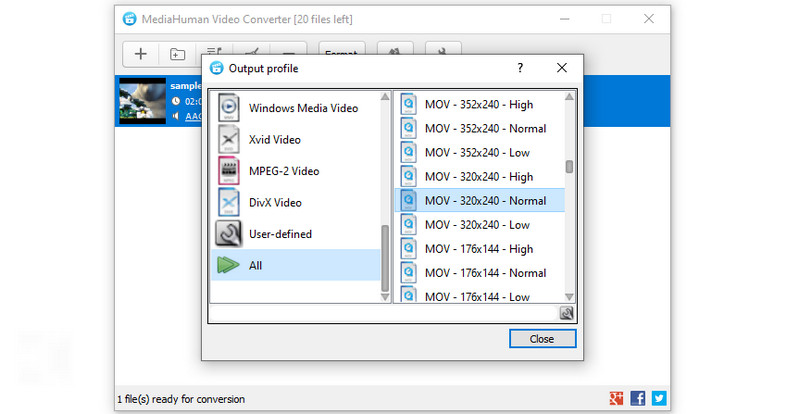
Task: Select the All category
Action: pyautogui.click(x=296, y=265)
